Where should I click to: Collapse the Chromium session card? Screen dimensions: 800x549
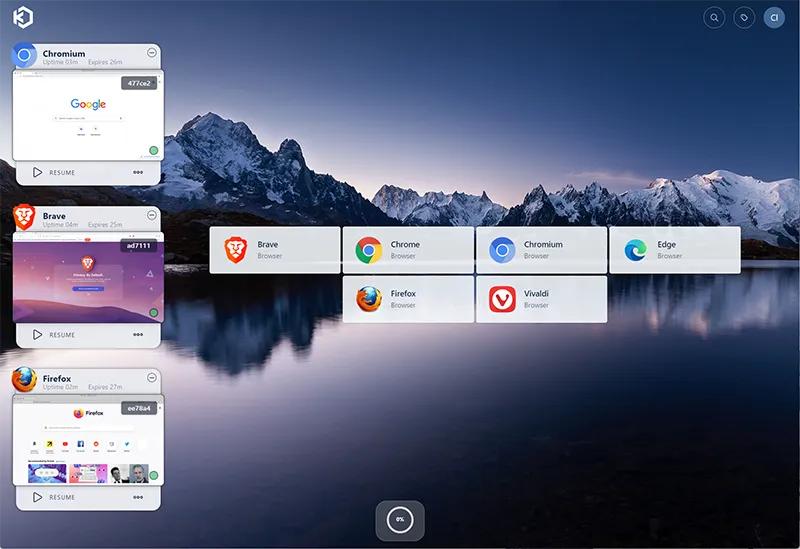click(x=152, y=53)
